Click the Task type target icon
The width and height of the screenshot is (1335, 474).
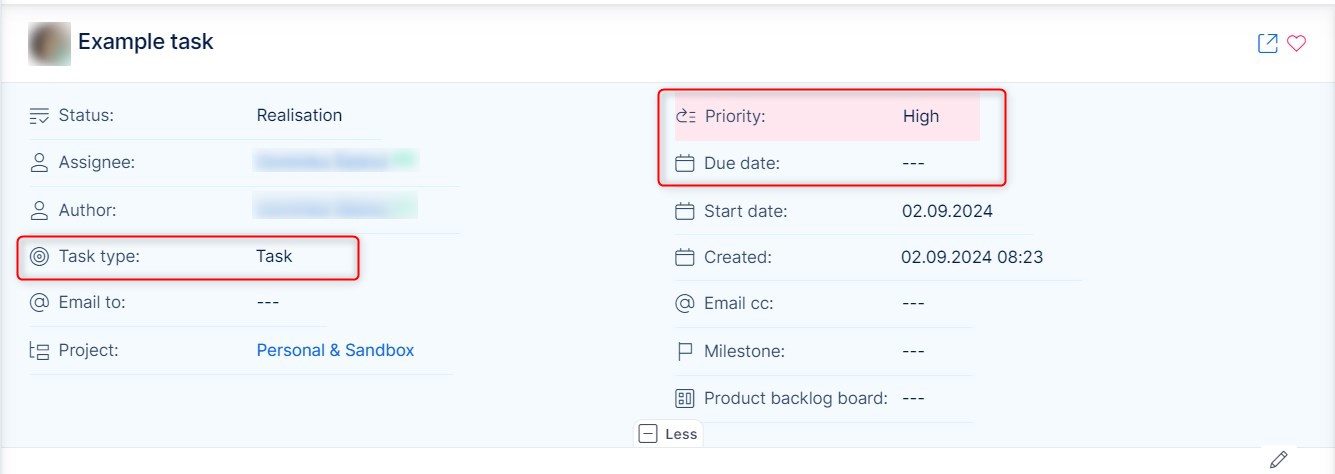coord(39,256)
